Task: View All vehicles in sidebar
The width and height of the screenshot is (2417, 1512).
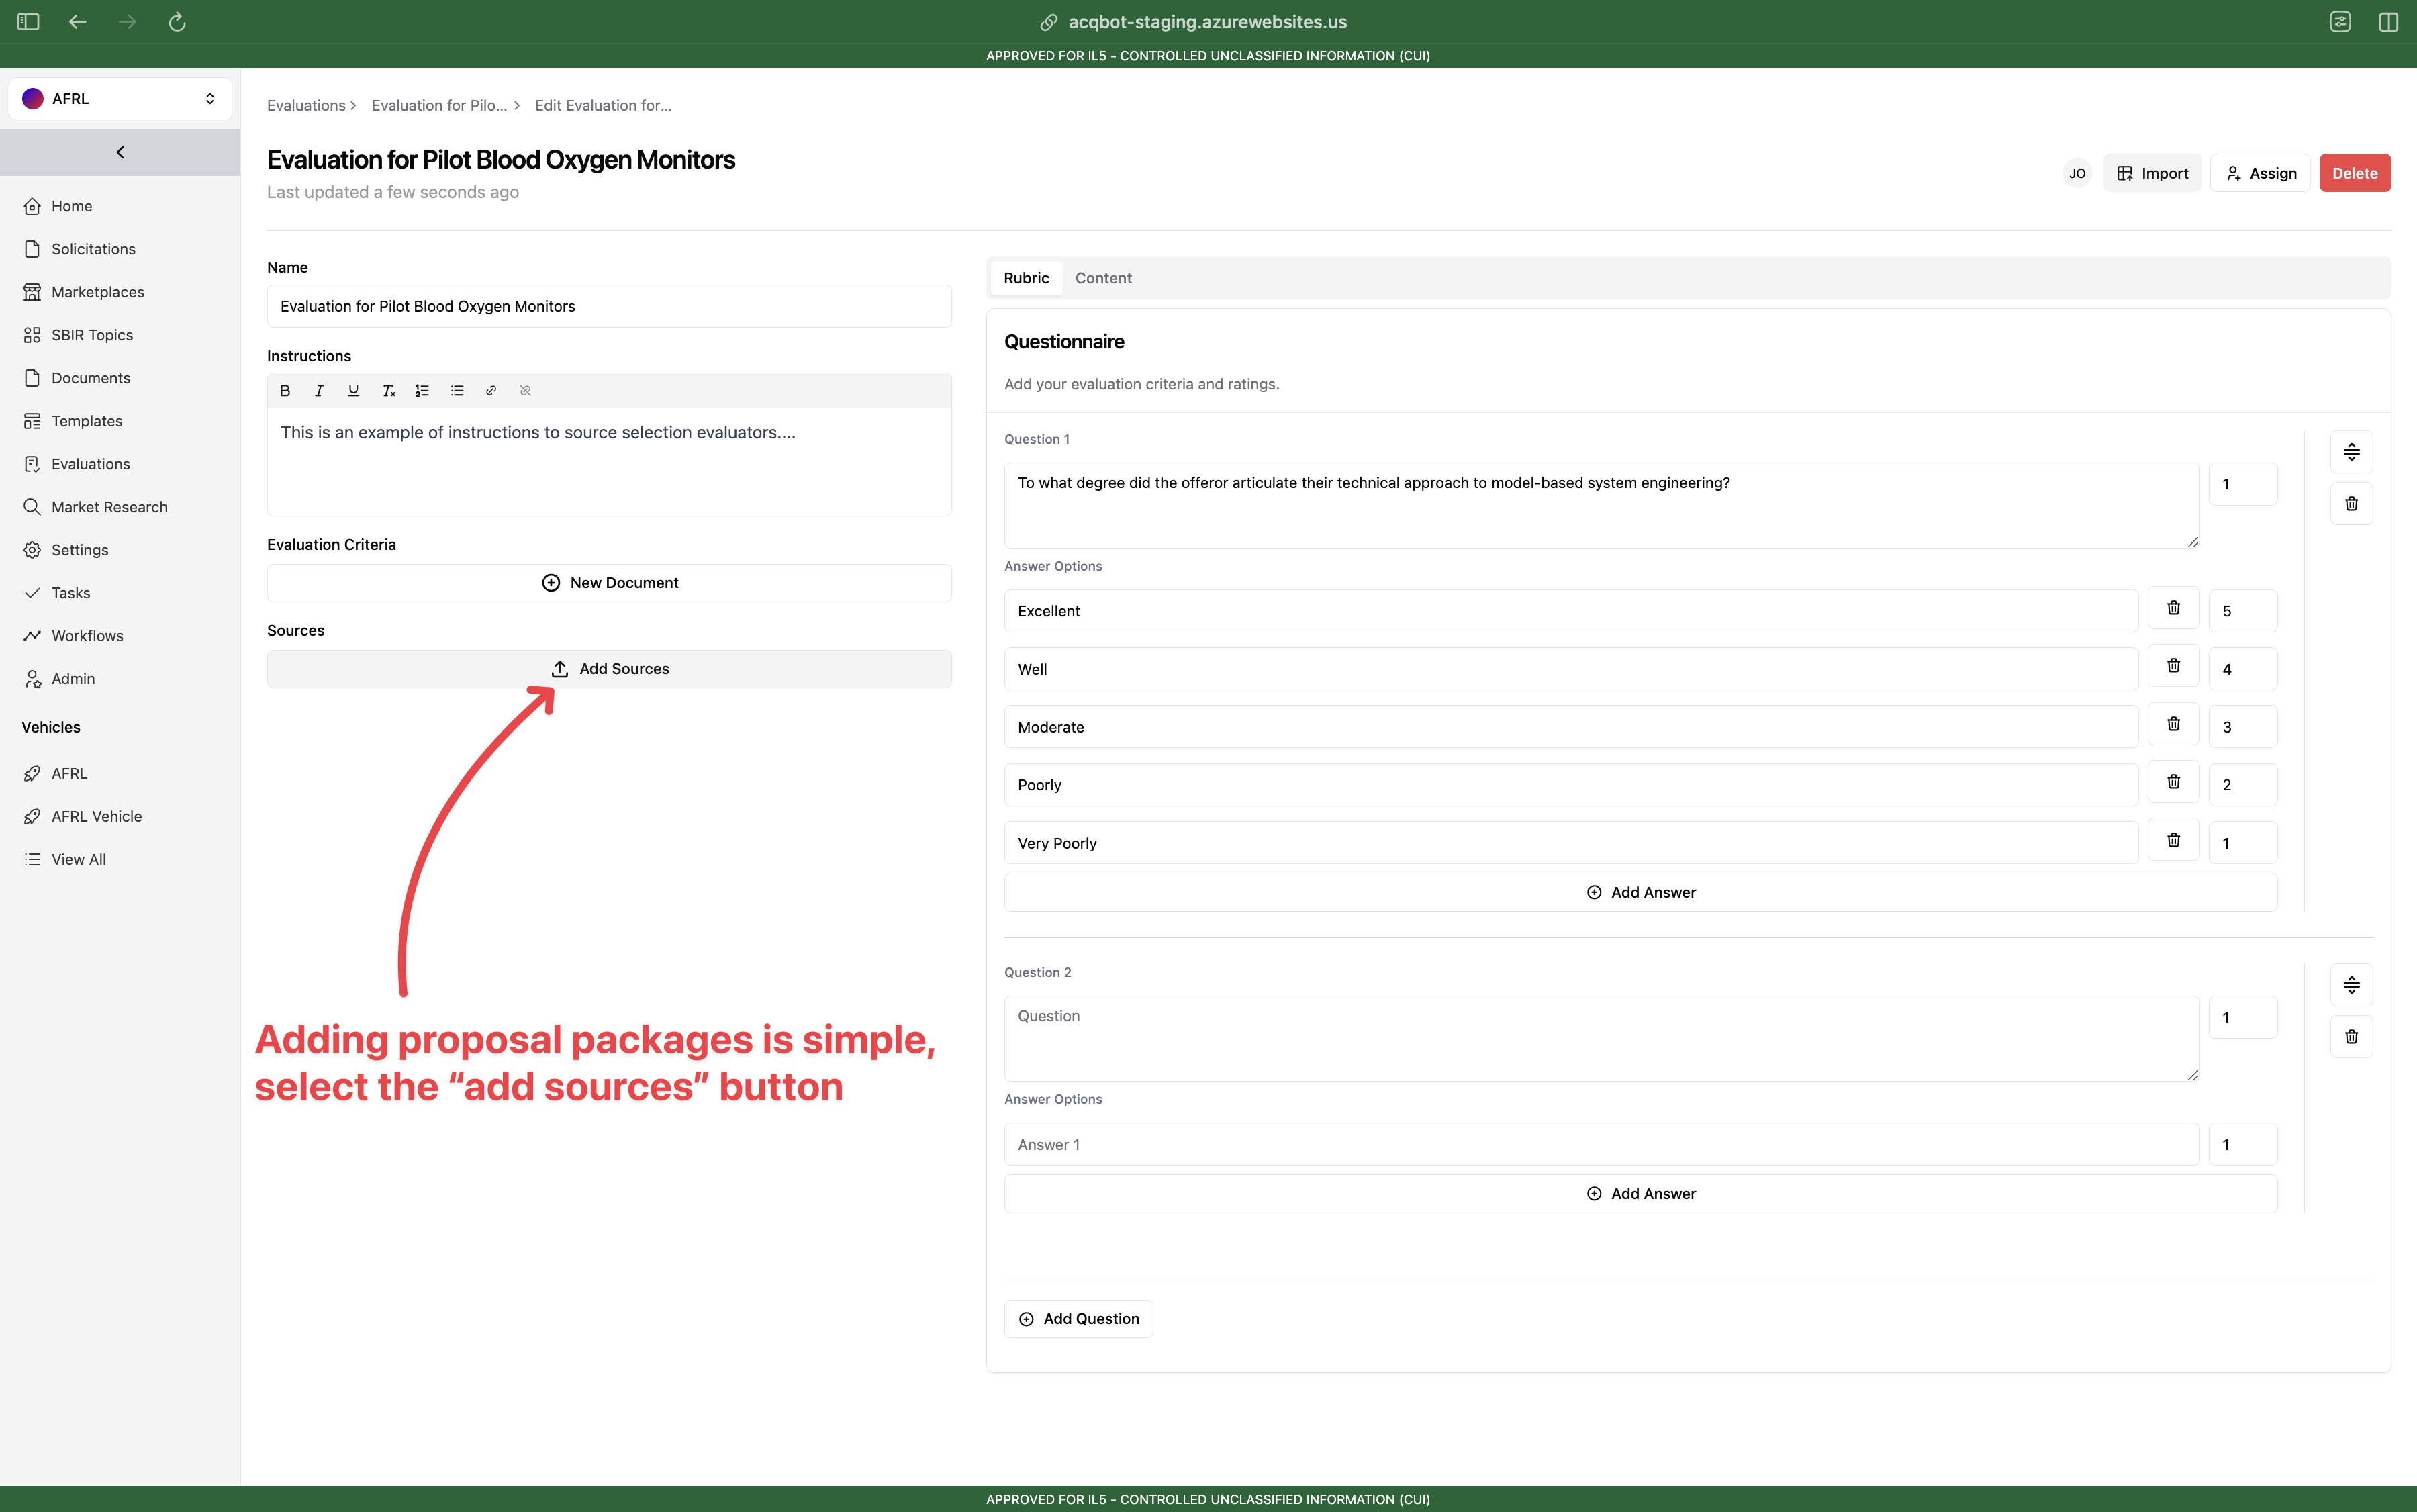Action: tap(78, 860)
